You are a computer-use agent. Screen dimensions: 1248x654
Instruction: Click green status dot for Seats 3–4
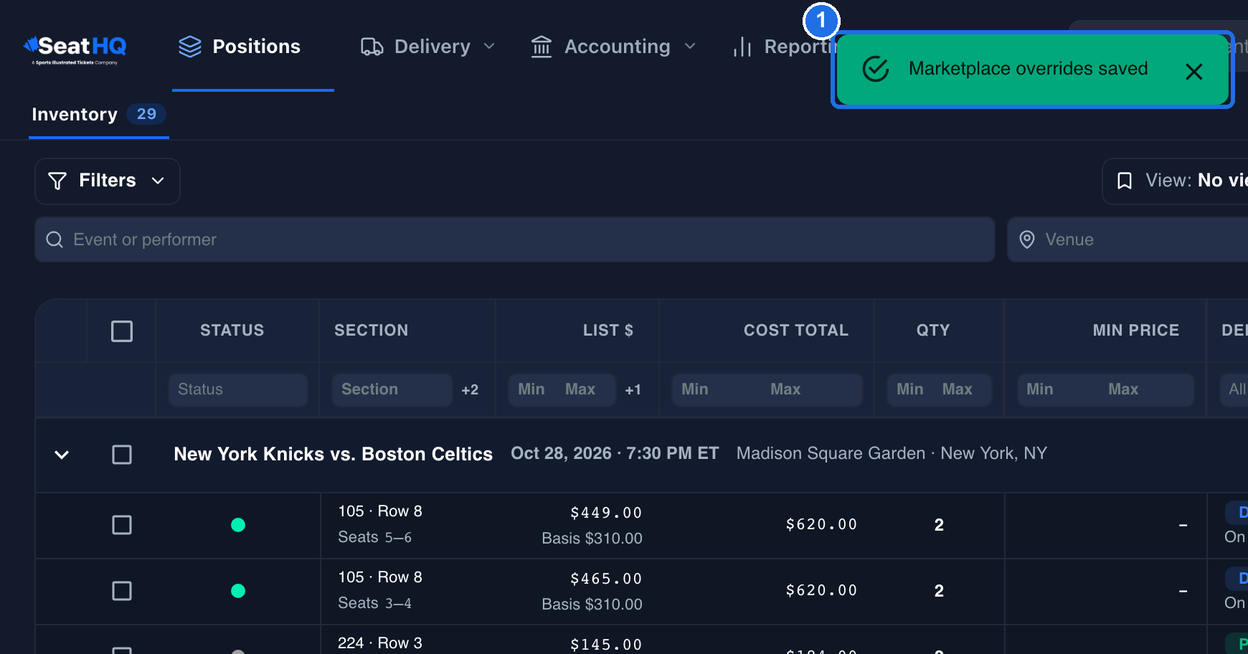click(x=238, y=591)
